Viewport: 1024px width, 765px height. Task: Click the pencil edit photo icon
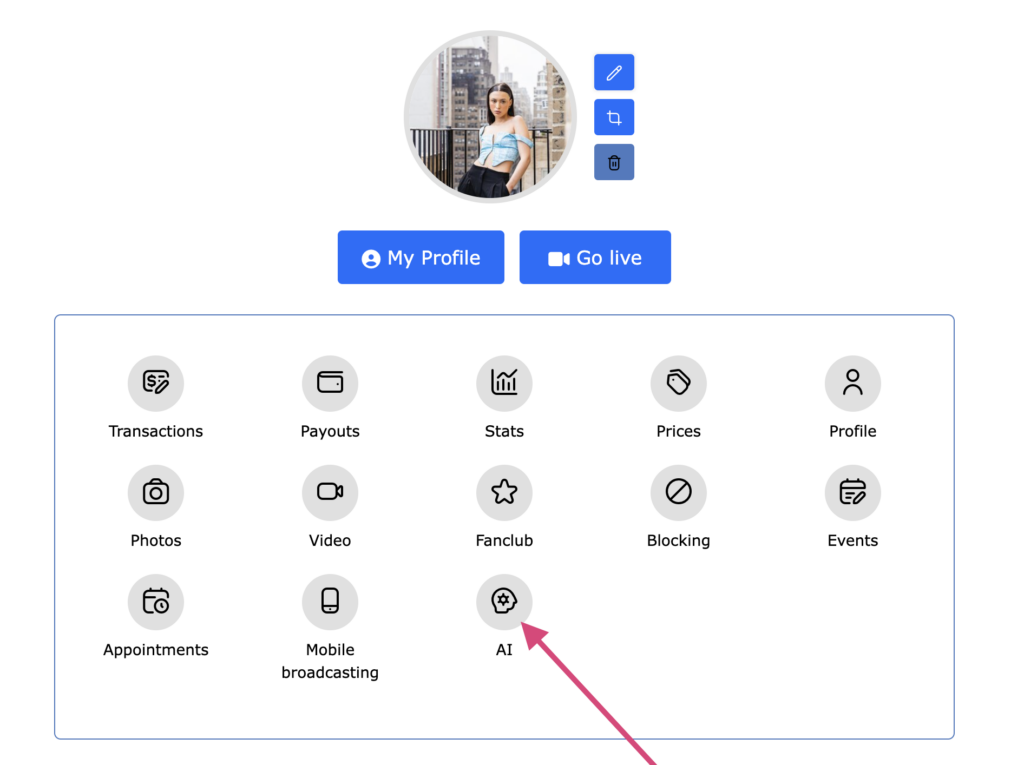coord(614,73)
